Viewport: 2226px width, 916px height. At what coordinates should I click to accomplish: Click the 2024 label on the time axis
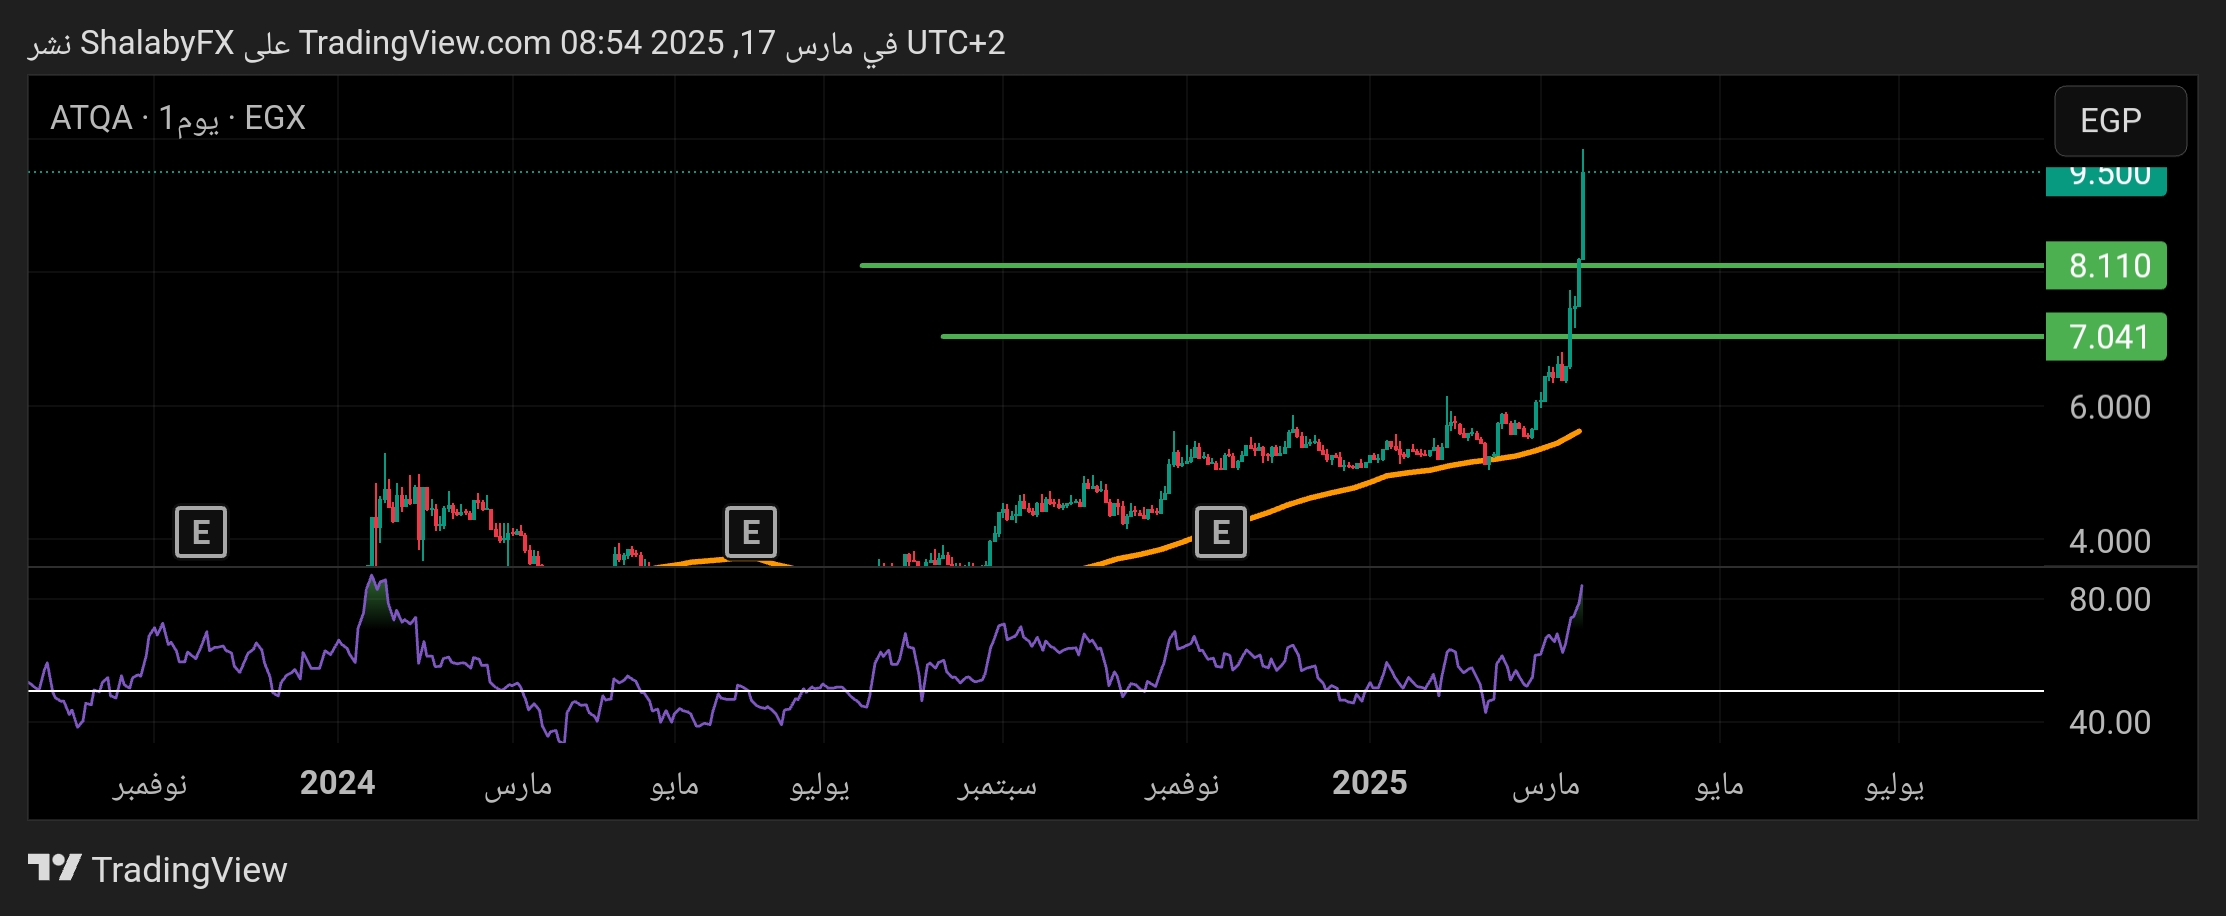338,783
